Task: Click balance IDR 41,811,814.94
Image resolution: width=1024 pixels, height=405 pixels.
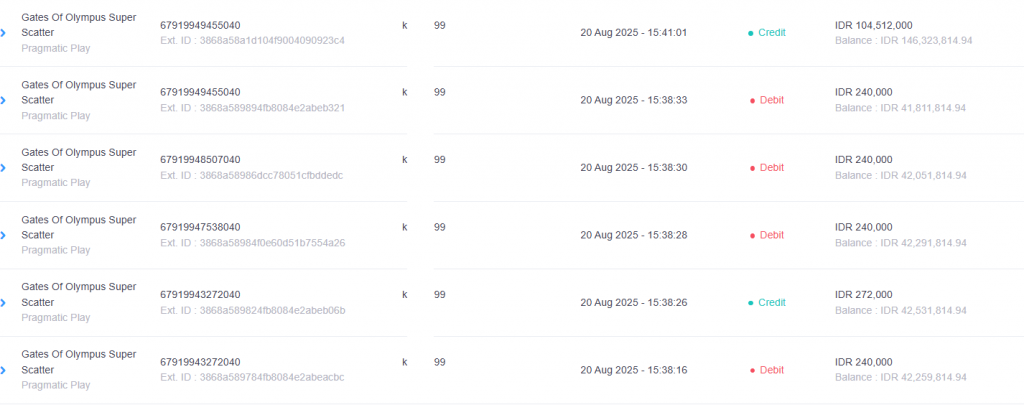Action: click(901, 108)
